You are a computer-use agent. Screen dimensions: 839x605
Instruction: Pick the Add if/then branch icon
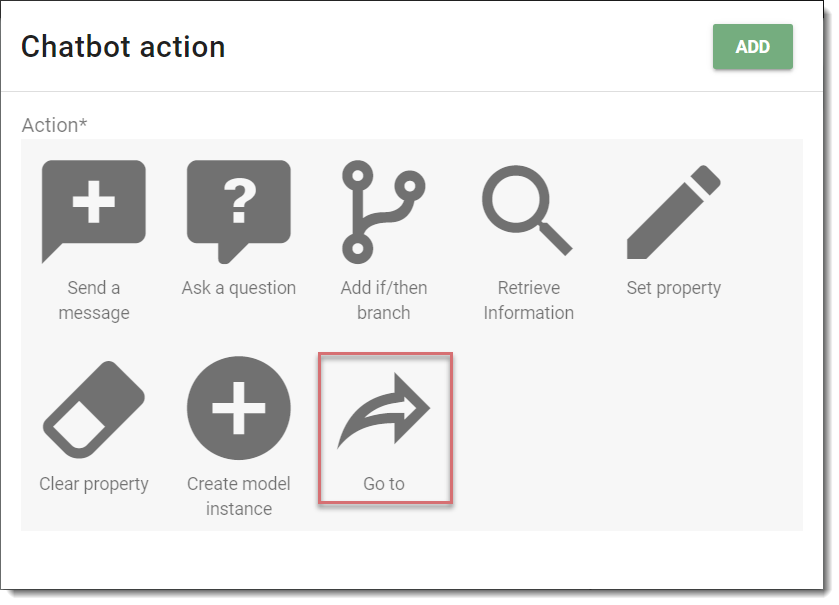click(383, 211)
